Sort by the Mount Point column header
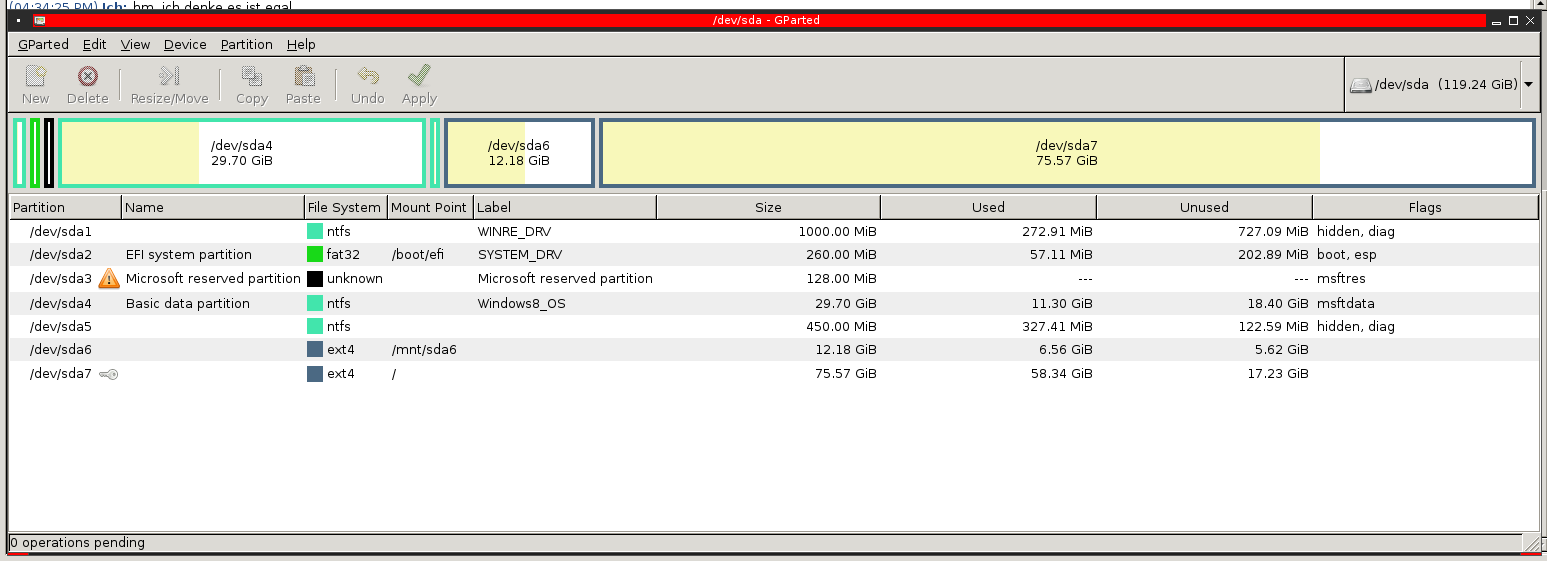The image size is (1547, 561). 429,207
